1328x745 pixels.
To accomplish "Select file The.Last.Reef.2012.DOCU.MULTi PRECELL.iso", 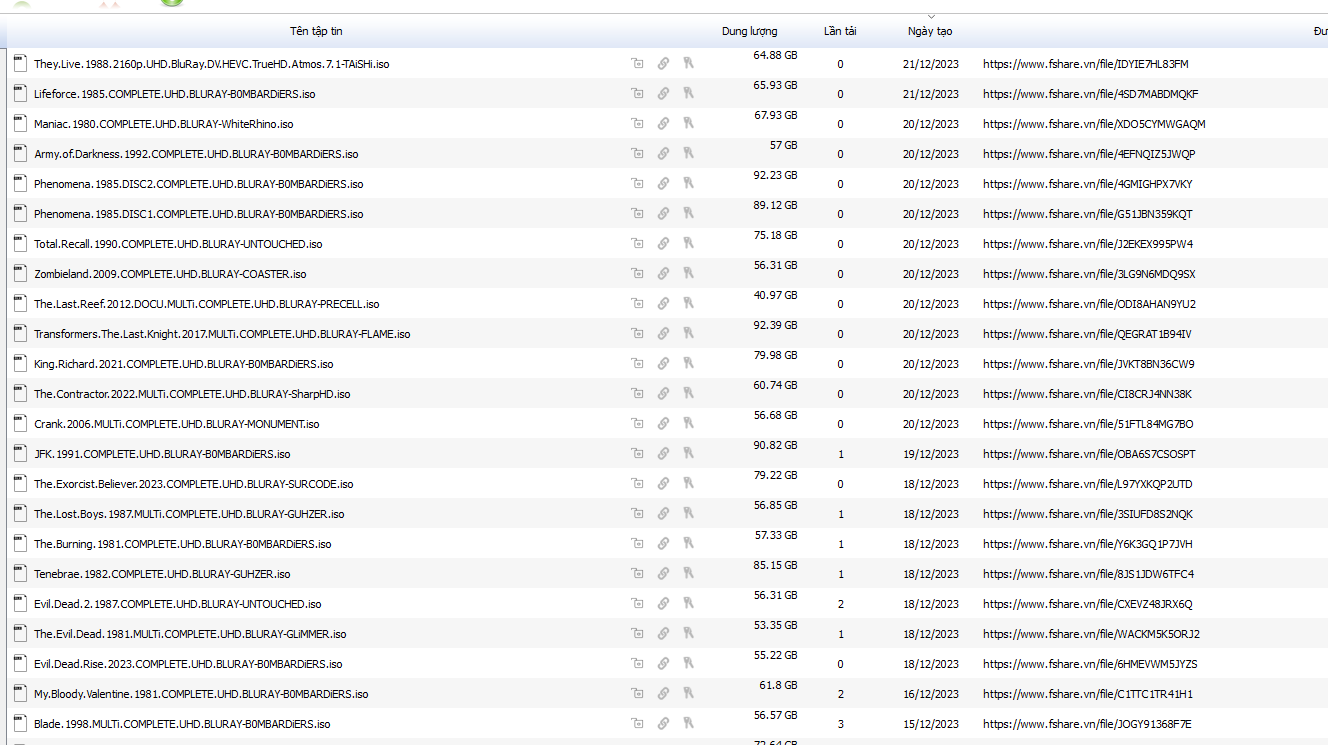I will [207, 304].
